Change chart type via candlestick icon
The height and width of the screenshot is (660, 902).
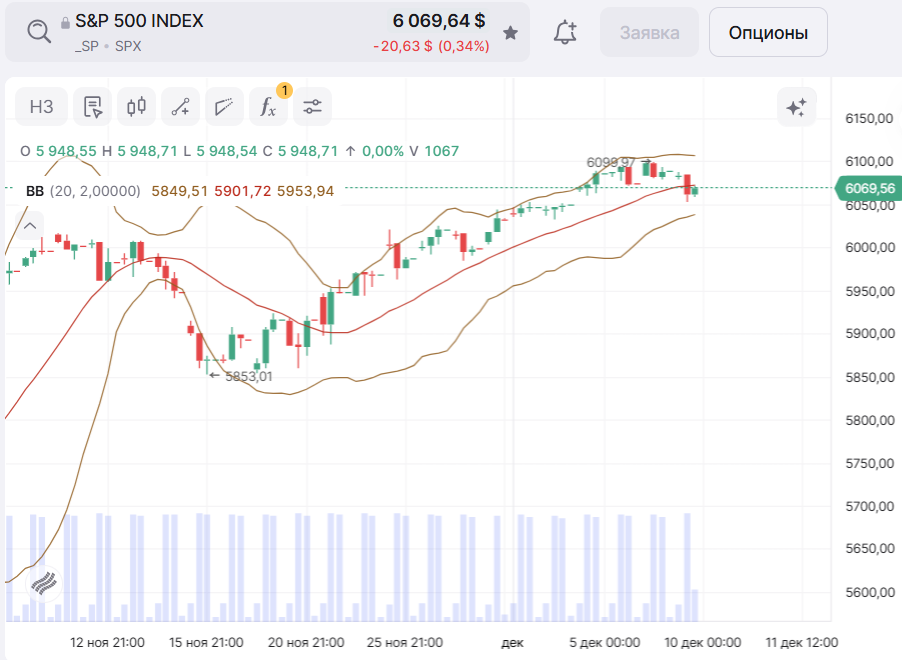click(x=136, y=106)
